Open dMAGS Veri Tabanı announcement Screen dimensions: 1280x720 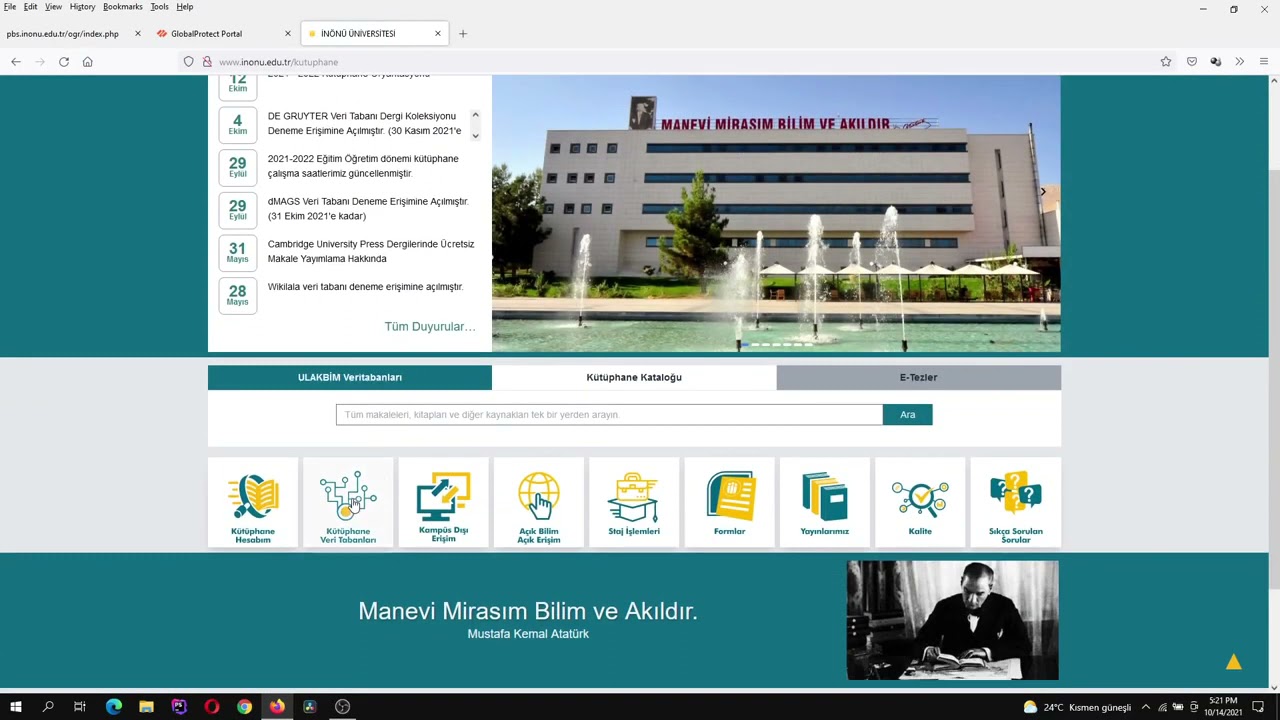pos(368,209)
